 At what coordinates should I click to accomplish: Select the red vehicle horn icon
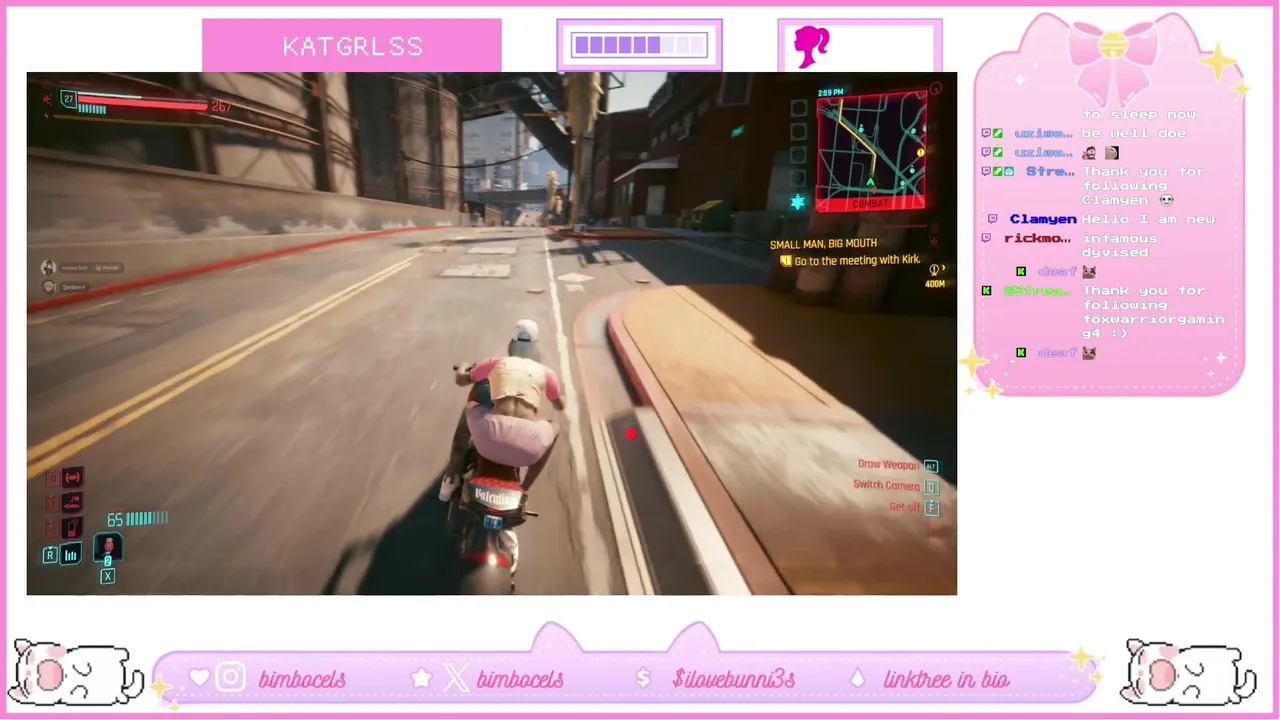click(x=72, y=478)
